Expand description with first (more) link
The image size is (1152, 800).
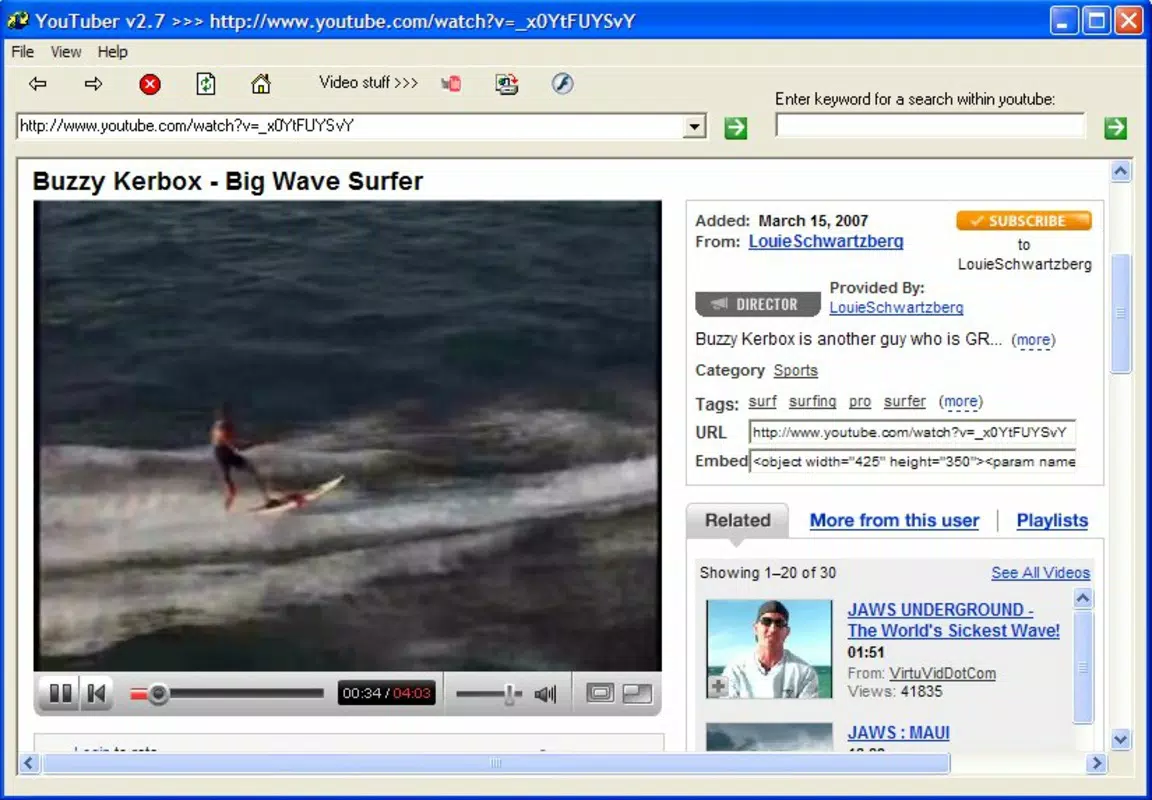click(1033, 340)
